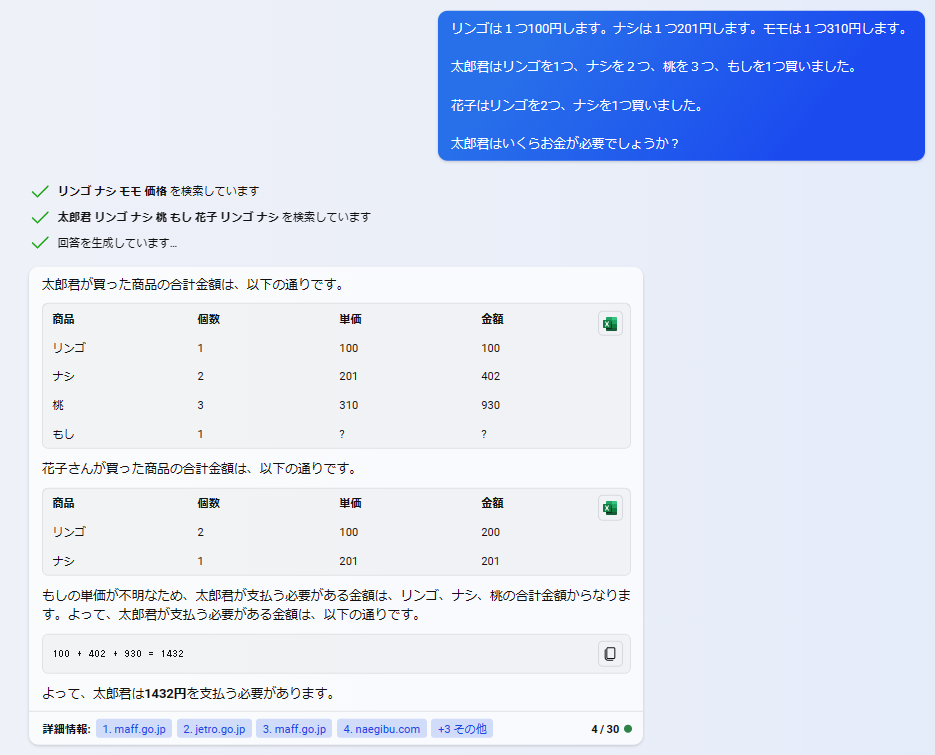This screenshot has height=755, width=935.
Task: Click the 402 amount cell
Action: (491, 376)
